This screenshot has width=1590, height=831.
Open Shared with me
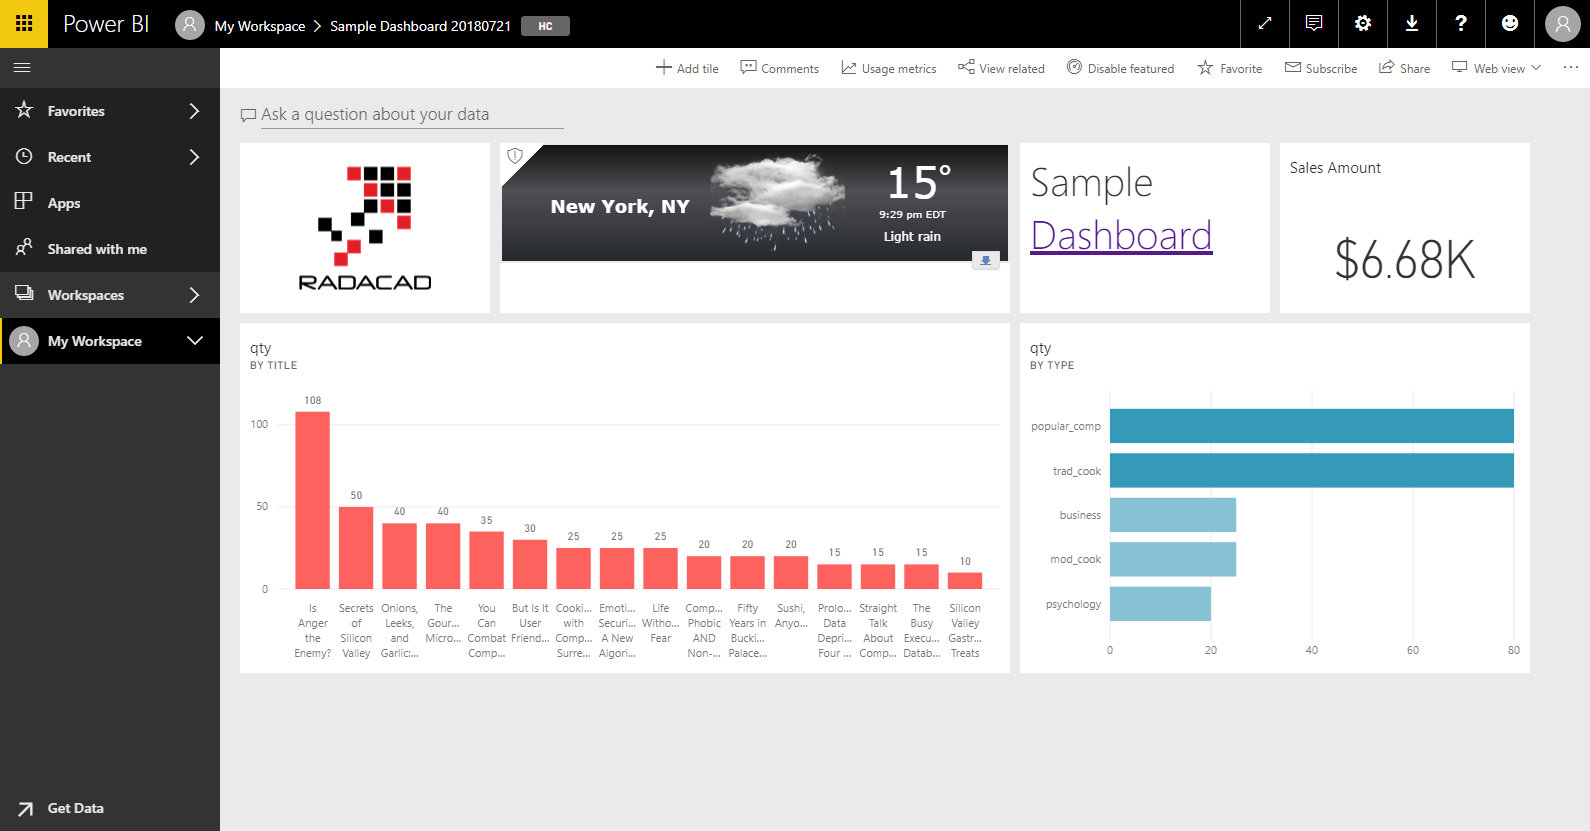(x=110, y=249)
